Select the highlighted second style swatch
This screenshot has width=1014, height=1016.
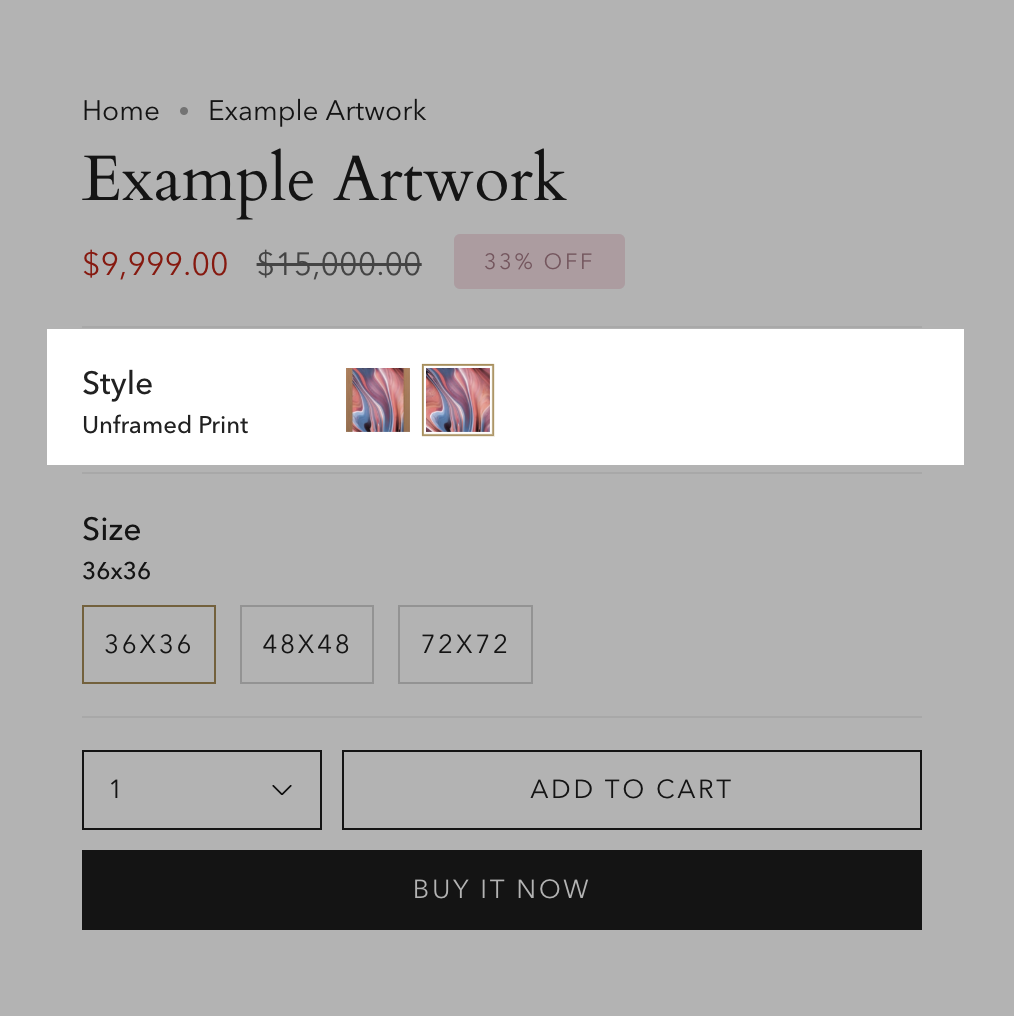458,400
